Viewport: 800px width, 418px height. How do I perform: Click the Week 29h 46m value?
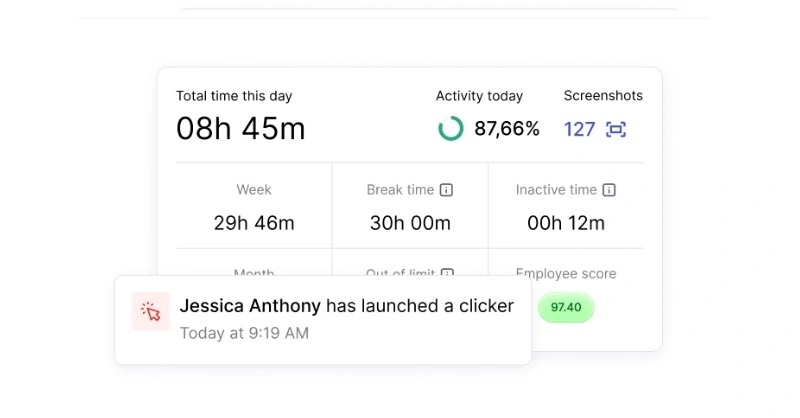tap(254, 223)
